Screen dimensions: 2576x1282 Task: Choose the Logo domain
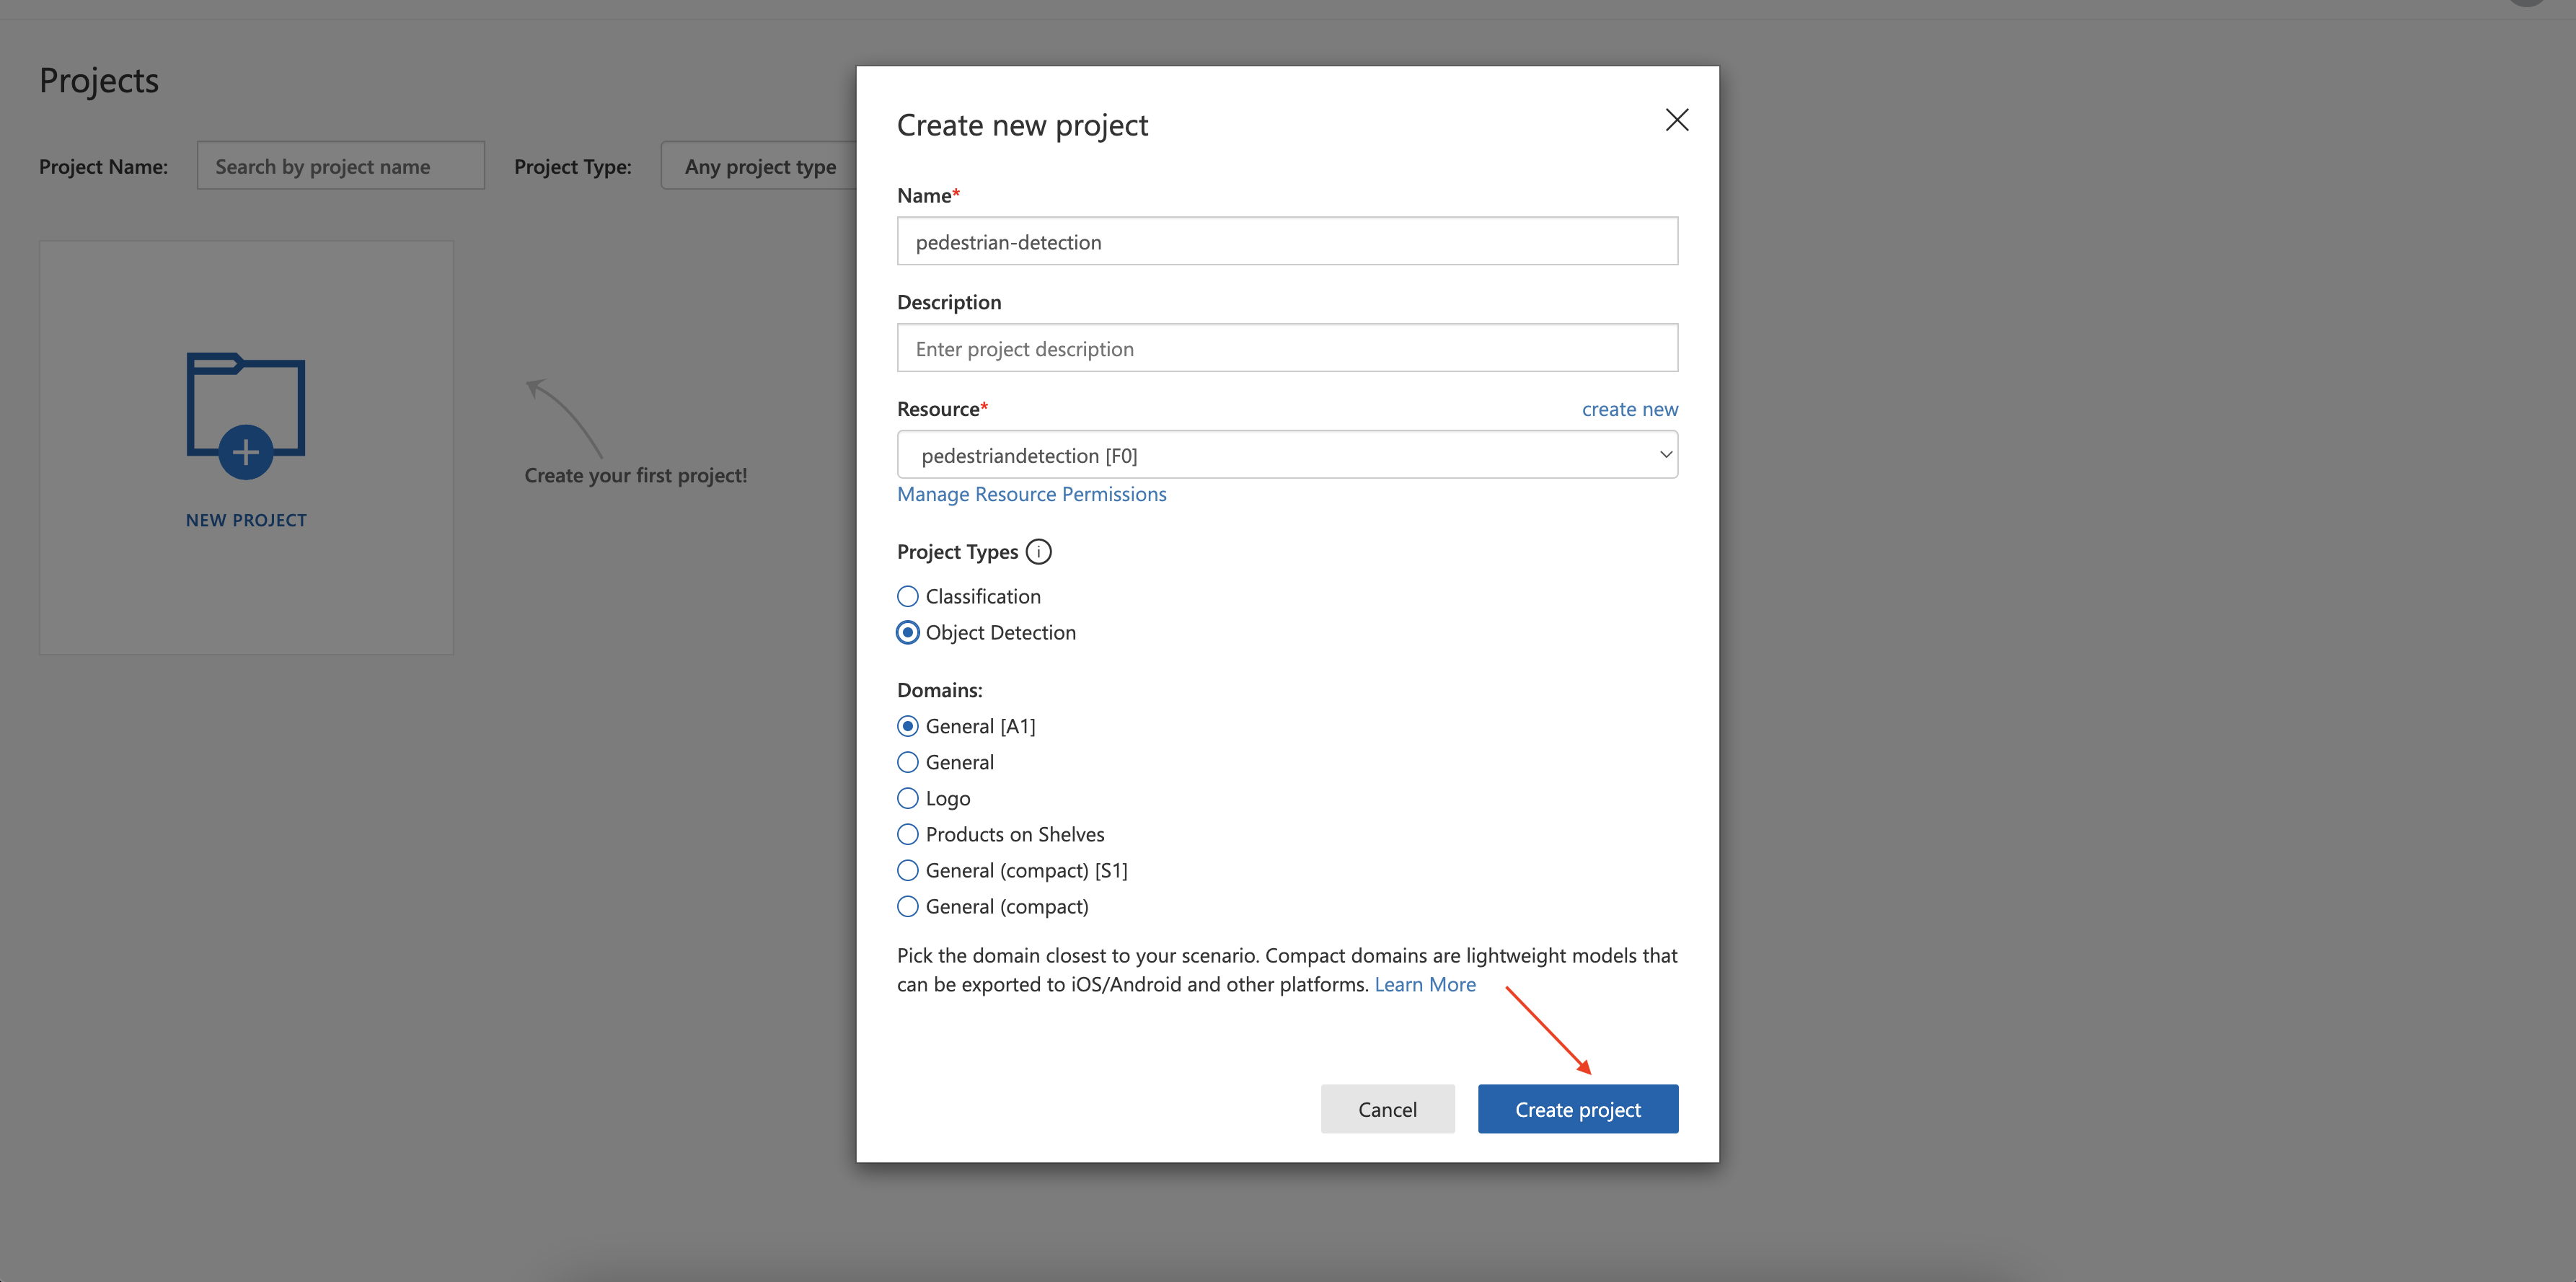click(934, 798)
